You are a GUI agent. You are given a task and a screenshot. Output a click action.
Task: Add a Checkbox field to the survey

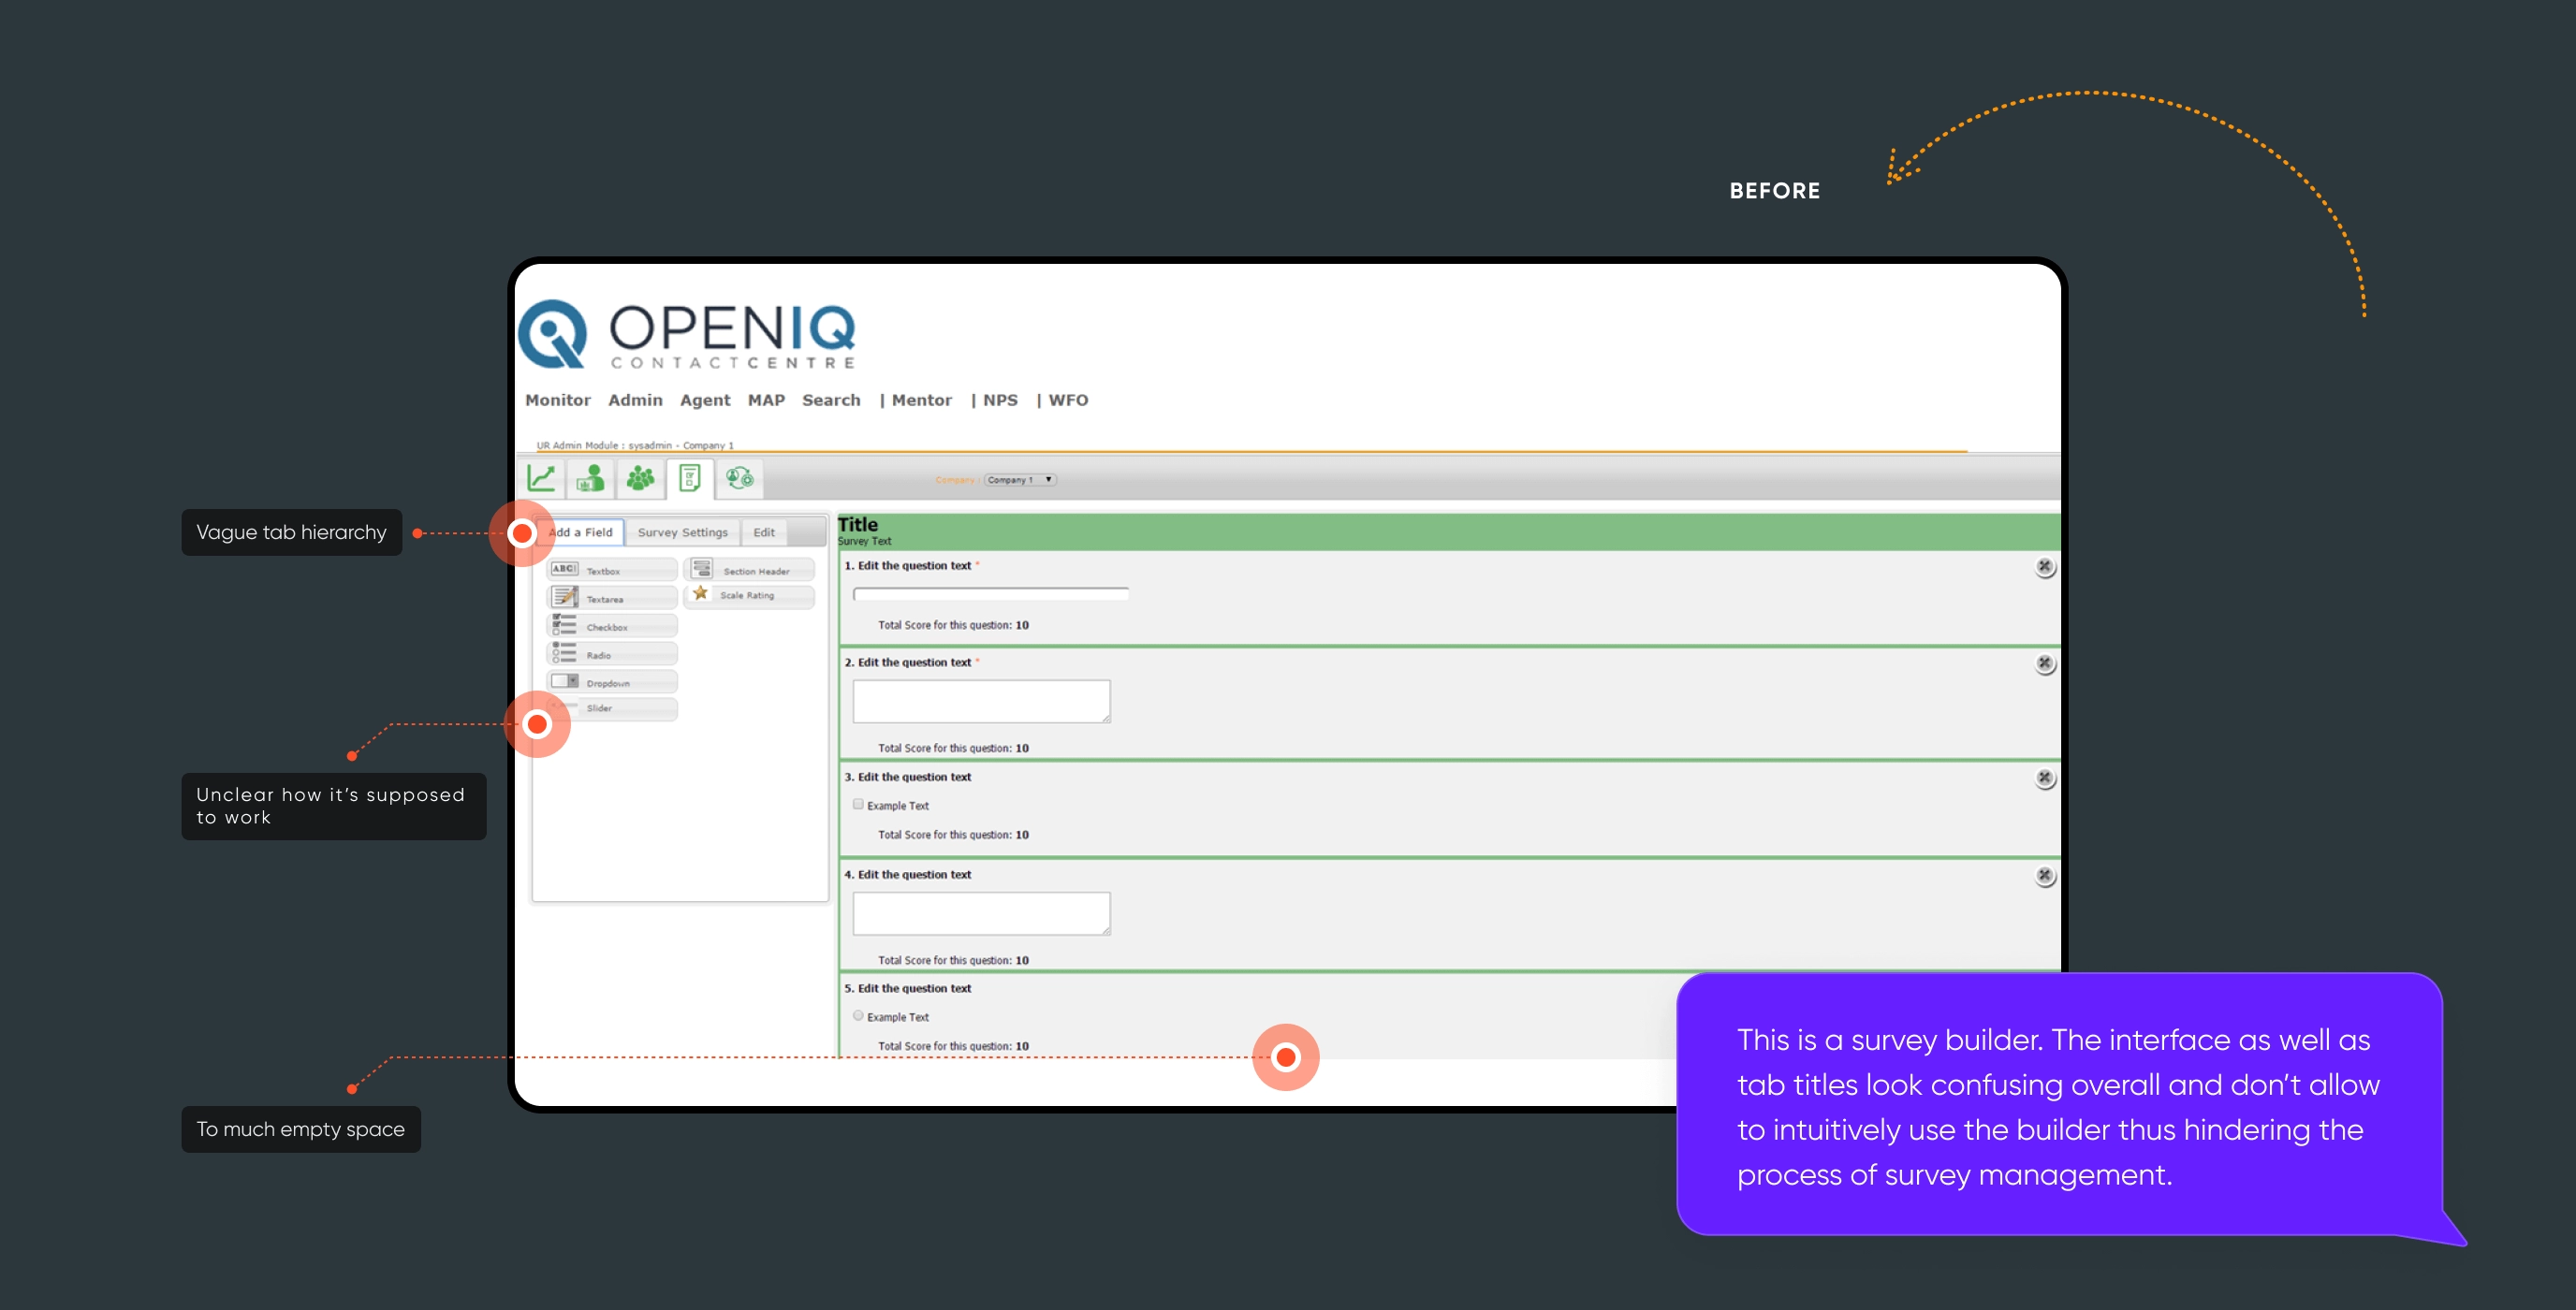[612, 625]
